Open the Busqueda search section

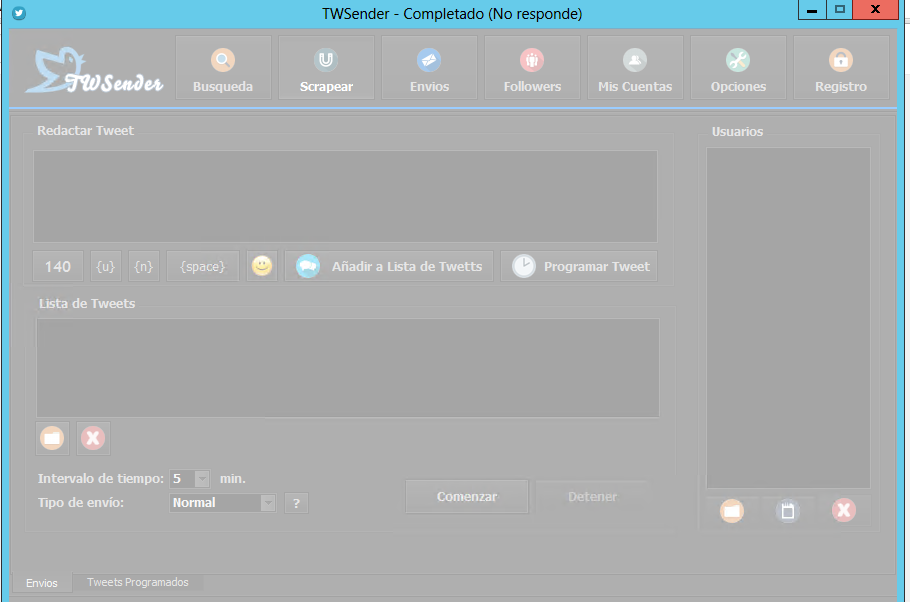pos(223,67)
